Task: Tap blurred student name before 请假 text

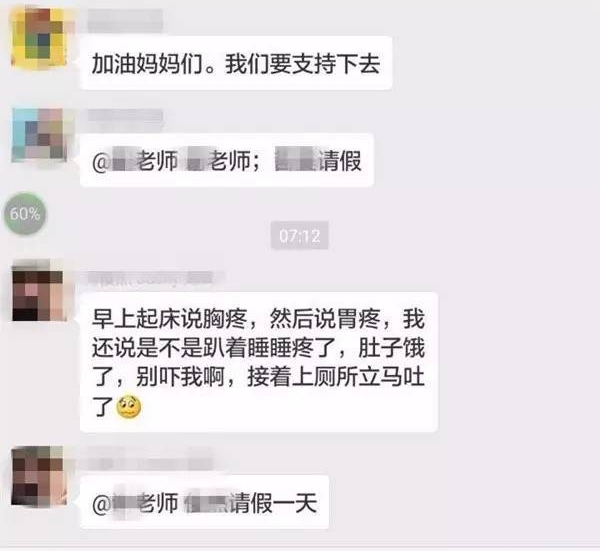Action: click(x=297, y=160)
